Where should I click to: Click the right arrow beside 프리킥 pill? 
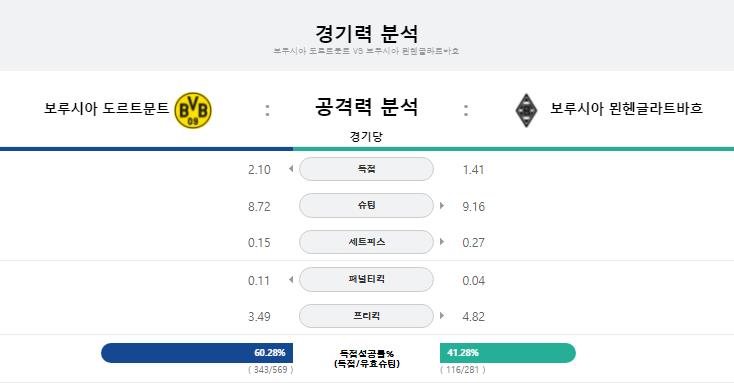coord(442,316)
